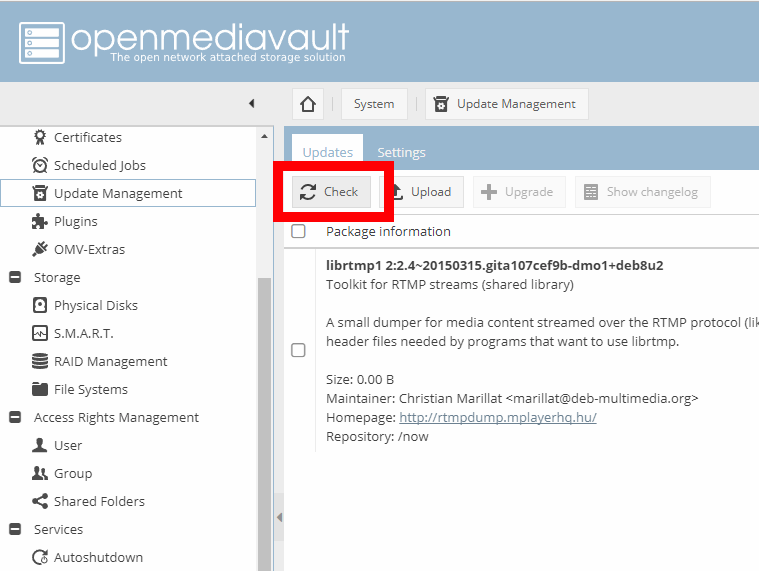This screenshot has height=571, width=759.
Task: Click the Show changelog list icon
Action: [591, 192]
